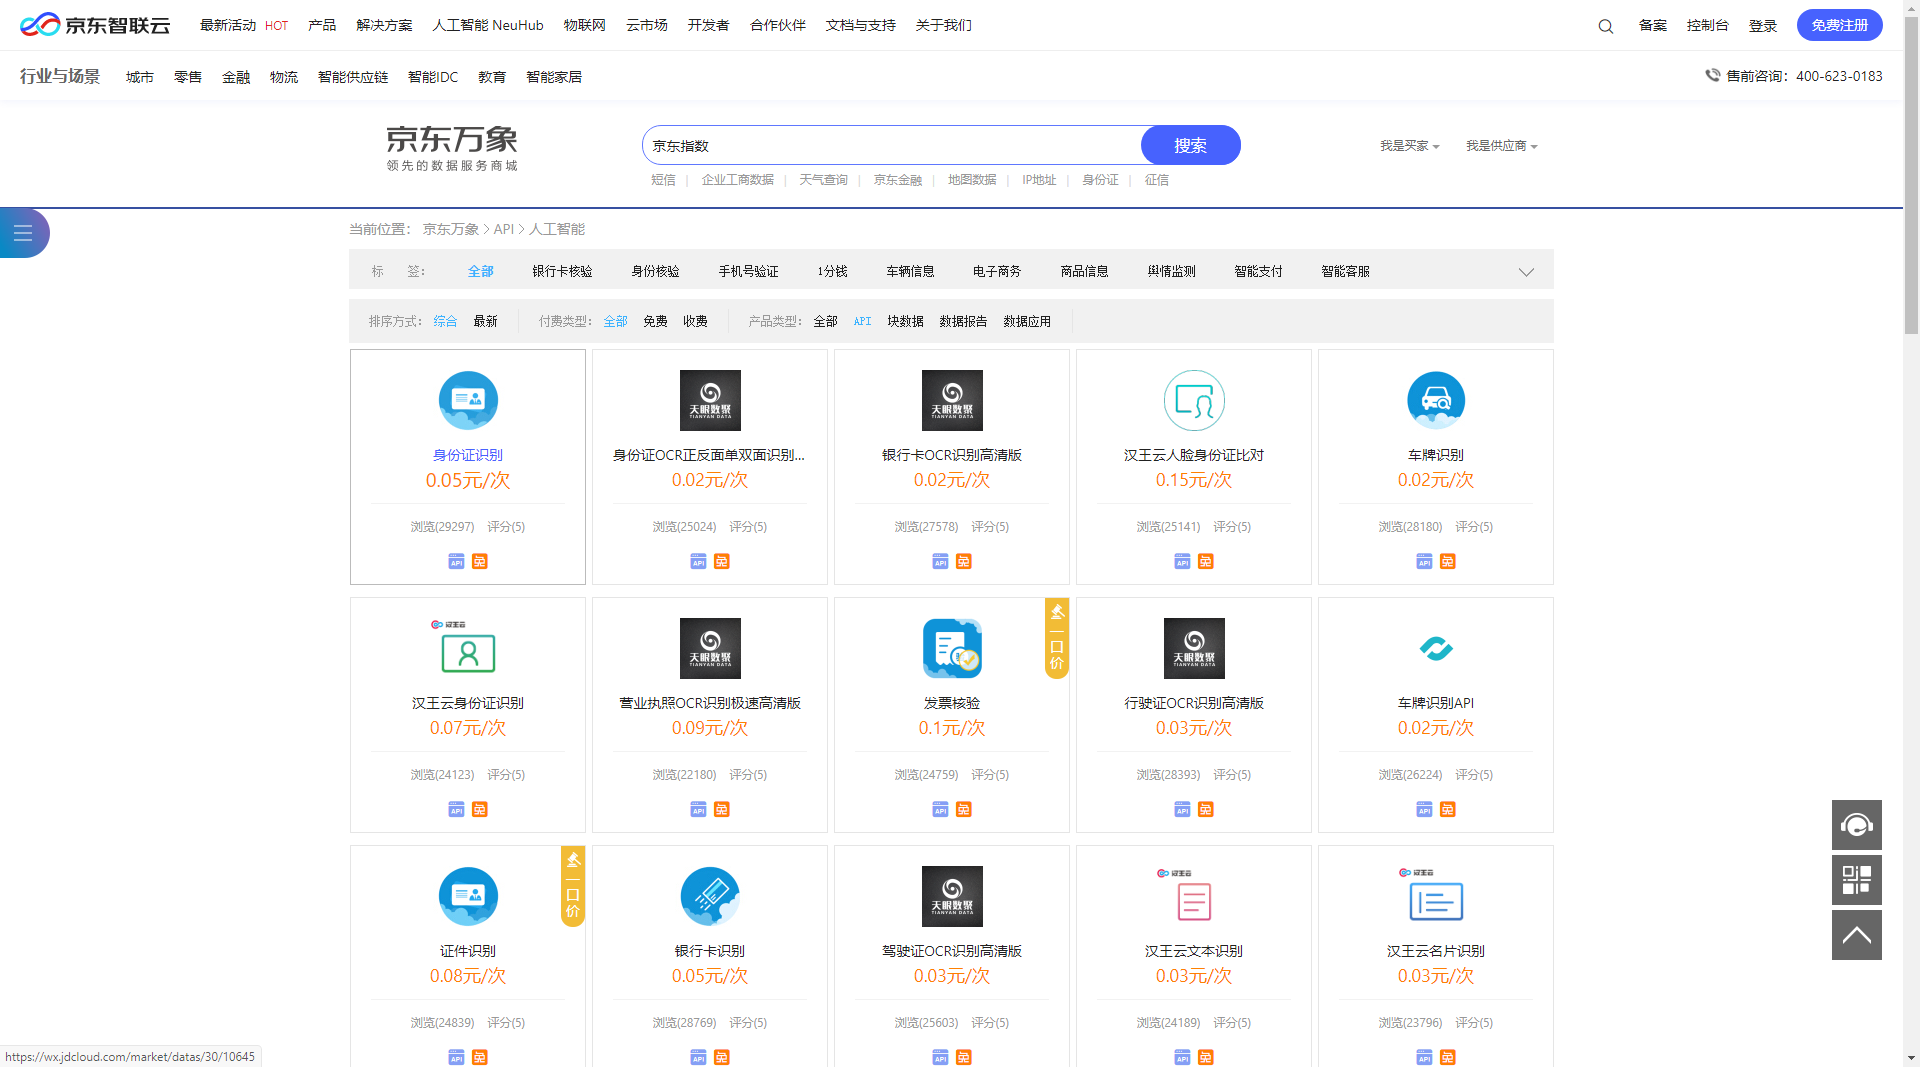Filter product type to 数据应用
This screenshot has width=1920, height=1067.
click(1027, 321)
